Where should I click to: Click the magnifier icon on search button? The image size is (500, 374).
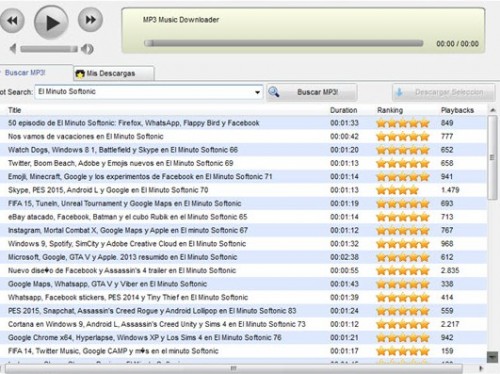click(274, 92)
